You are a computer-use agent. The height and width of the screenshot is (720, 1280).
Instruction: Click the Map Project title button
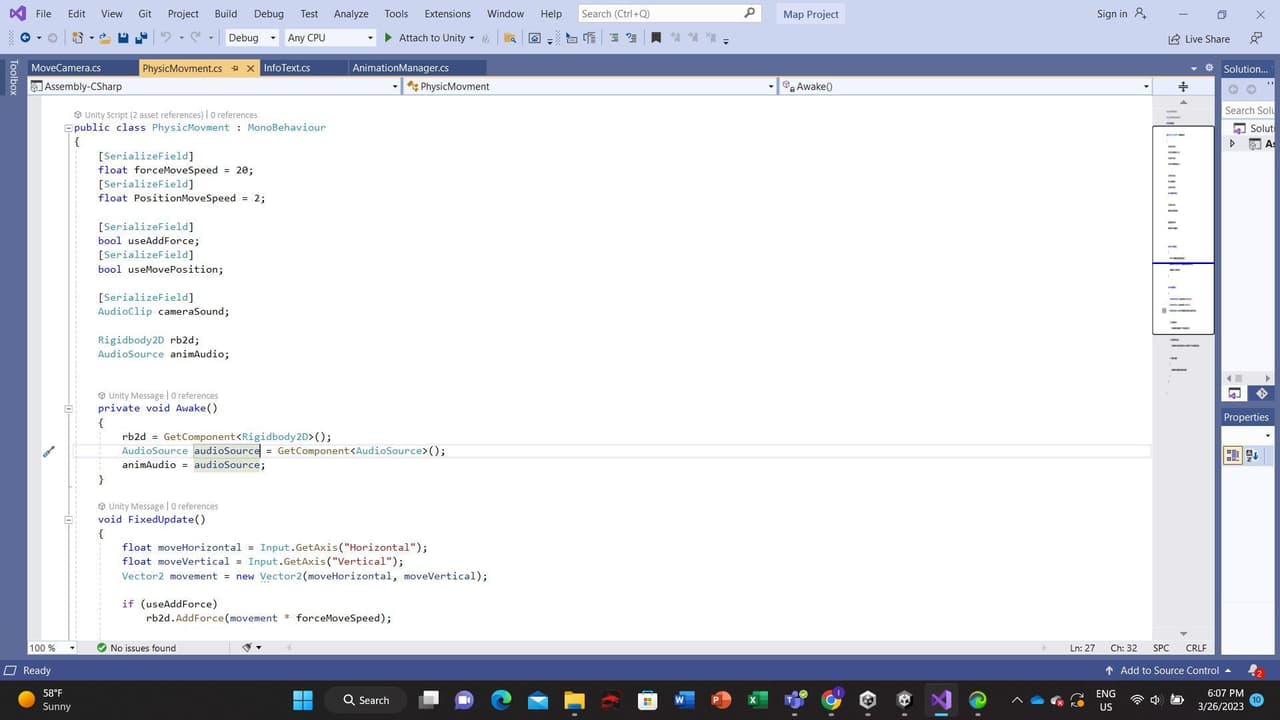click(811, 14)
